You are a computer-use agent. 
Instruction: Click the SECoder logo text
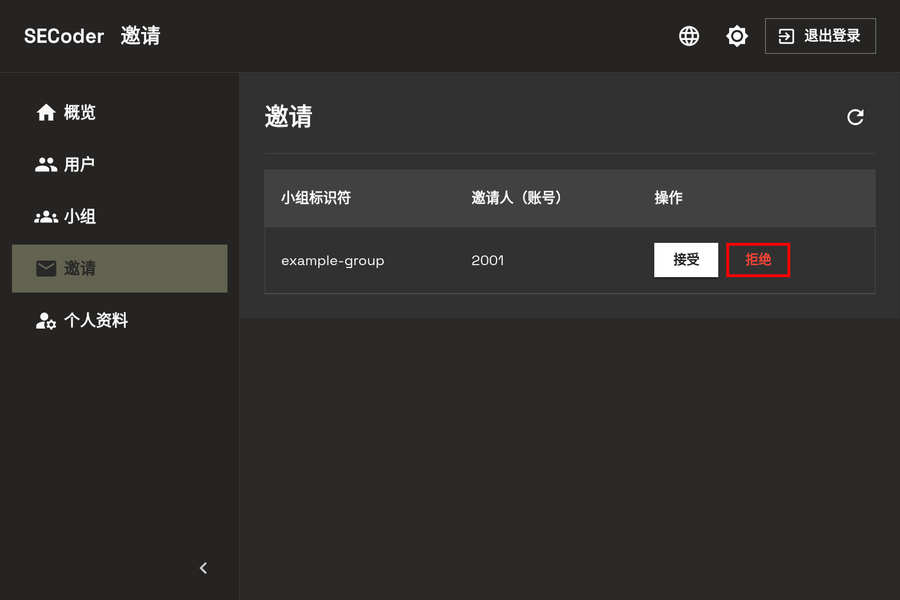click(64, 36)
